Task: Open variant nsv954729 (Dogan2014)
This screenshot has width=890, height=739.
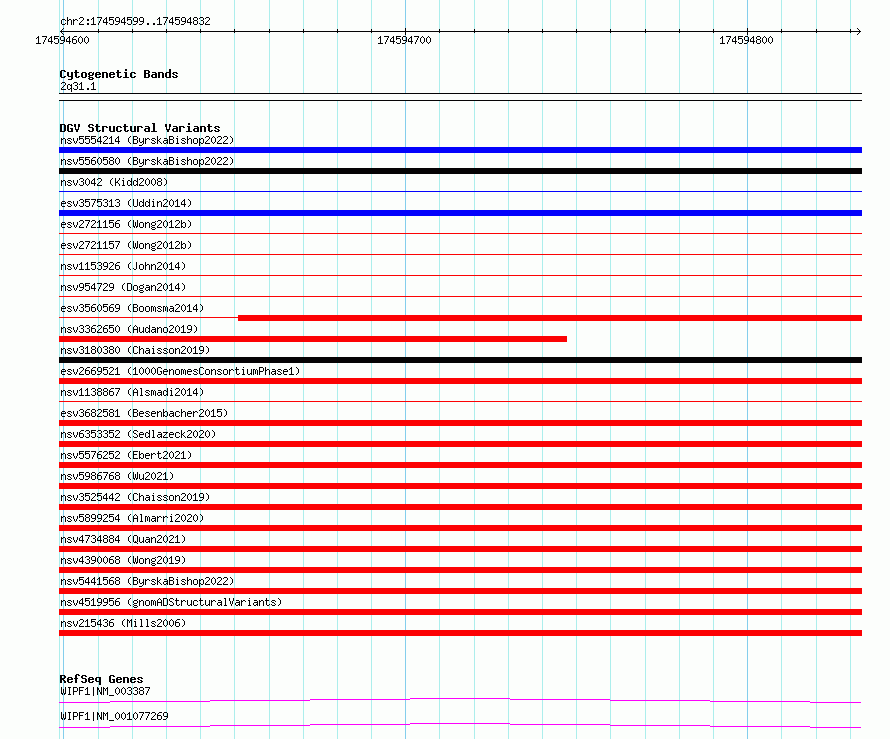Action: coord(123,287)
